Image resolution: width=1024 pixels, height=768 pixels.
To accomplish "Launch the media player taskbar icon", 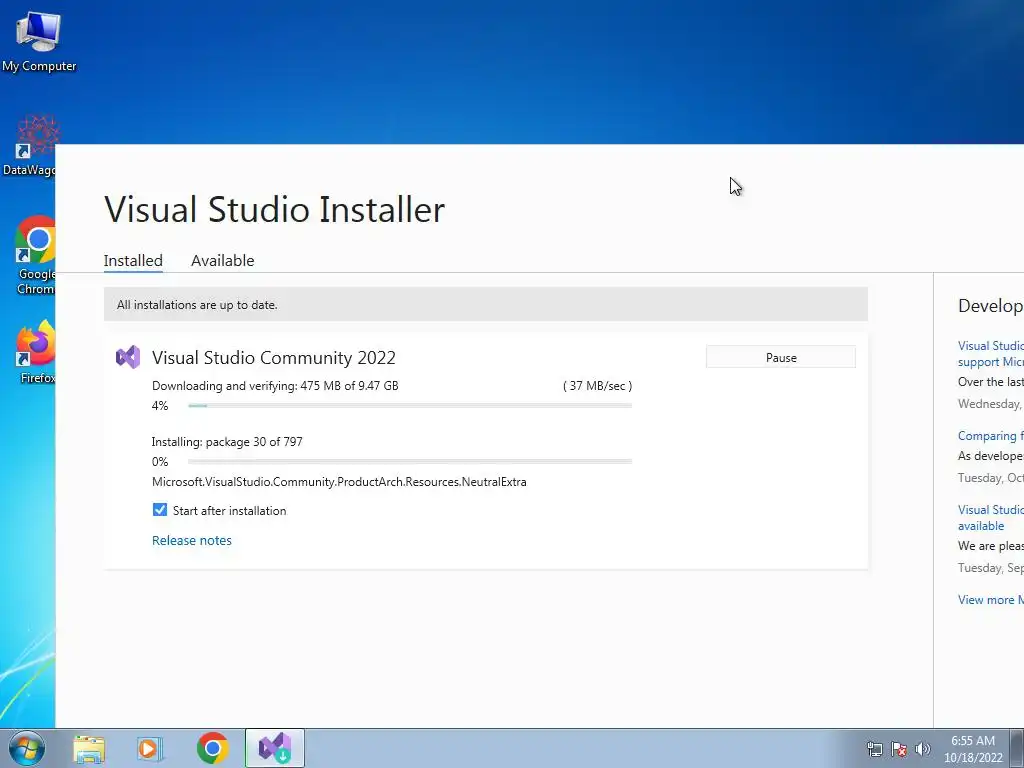I will coord(150,748).
